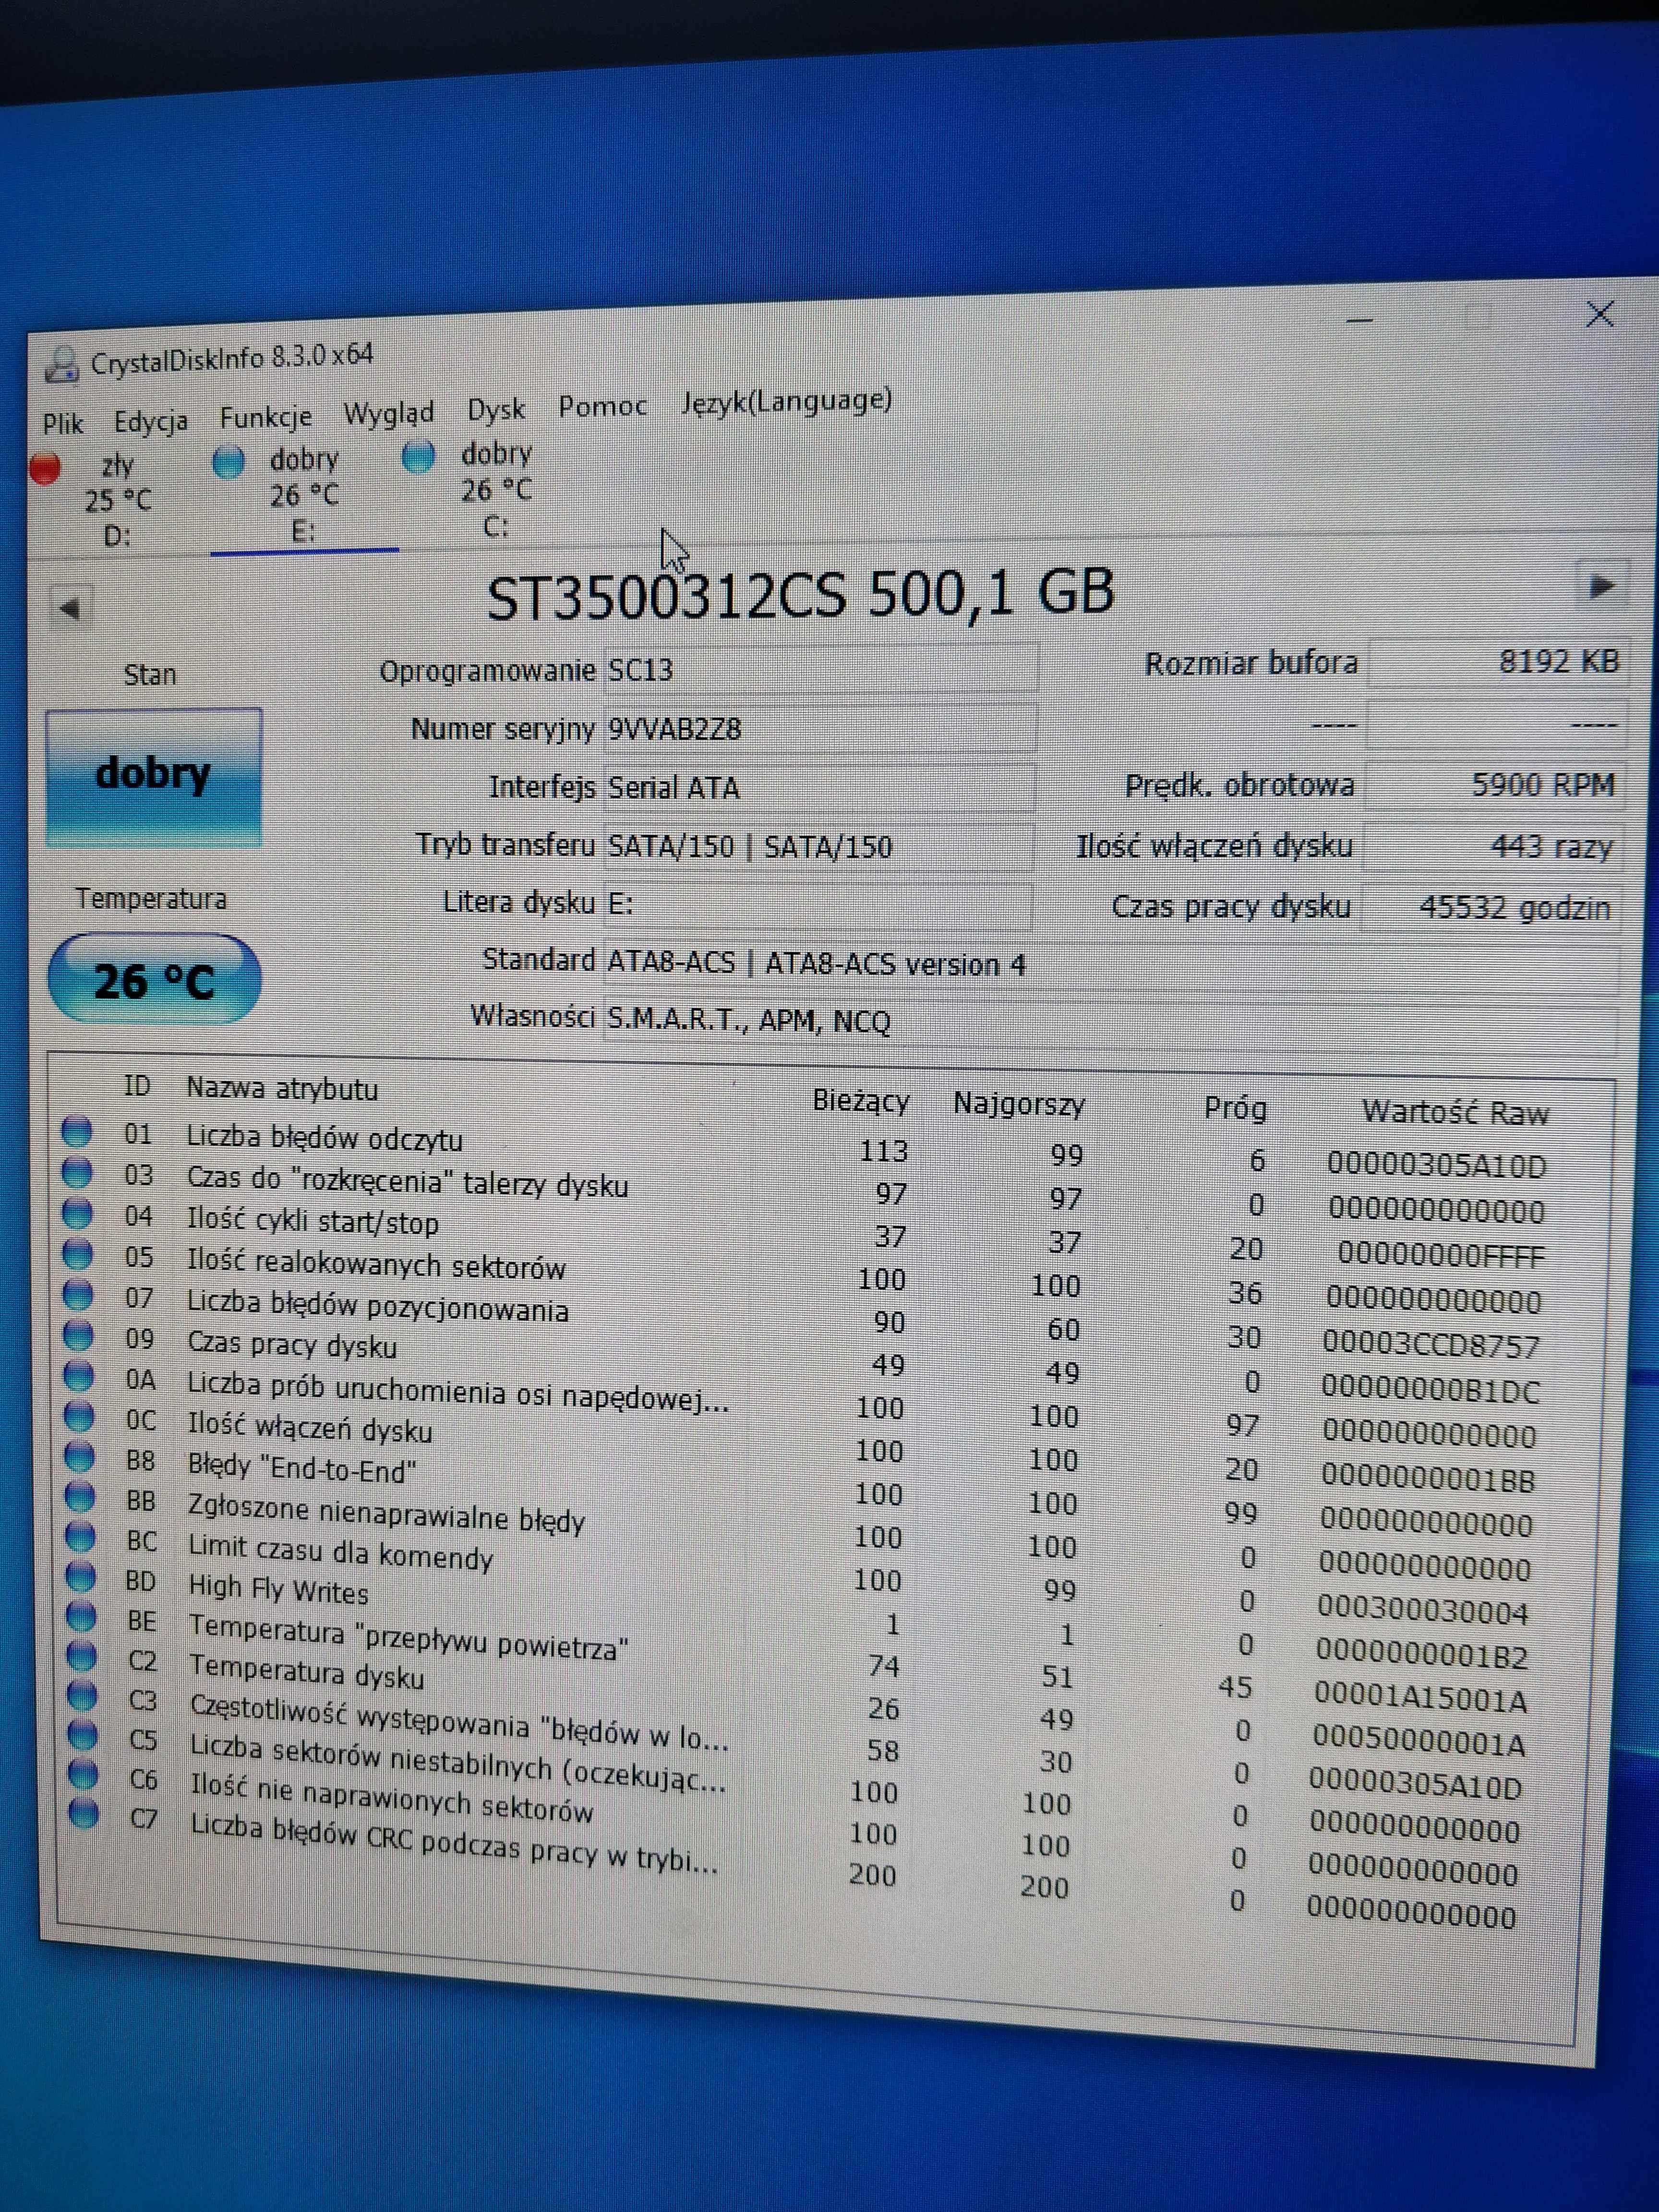Go to next disk with right arrow
This screenshot has height=2212, width=1659.
(1601, 586)
